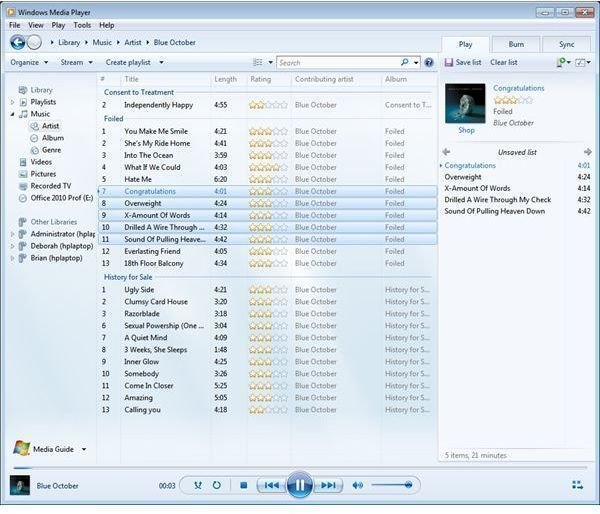This screenshot has width=600, height=514.
Task: Click in the Search box
Action: (339, 62)
